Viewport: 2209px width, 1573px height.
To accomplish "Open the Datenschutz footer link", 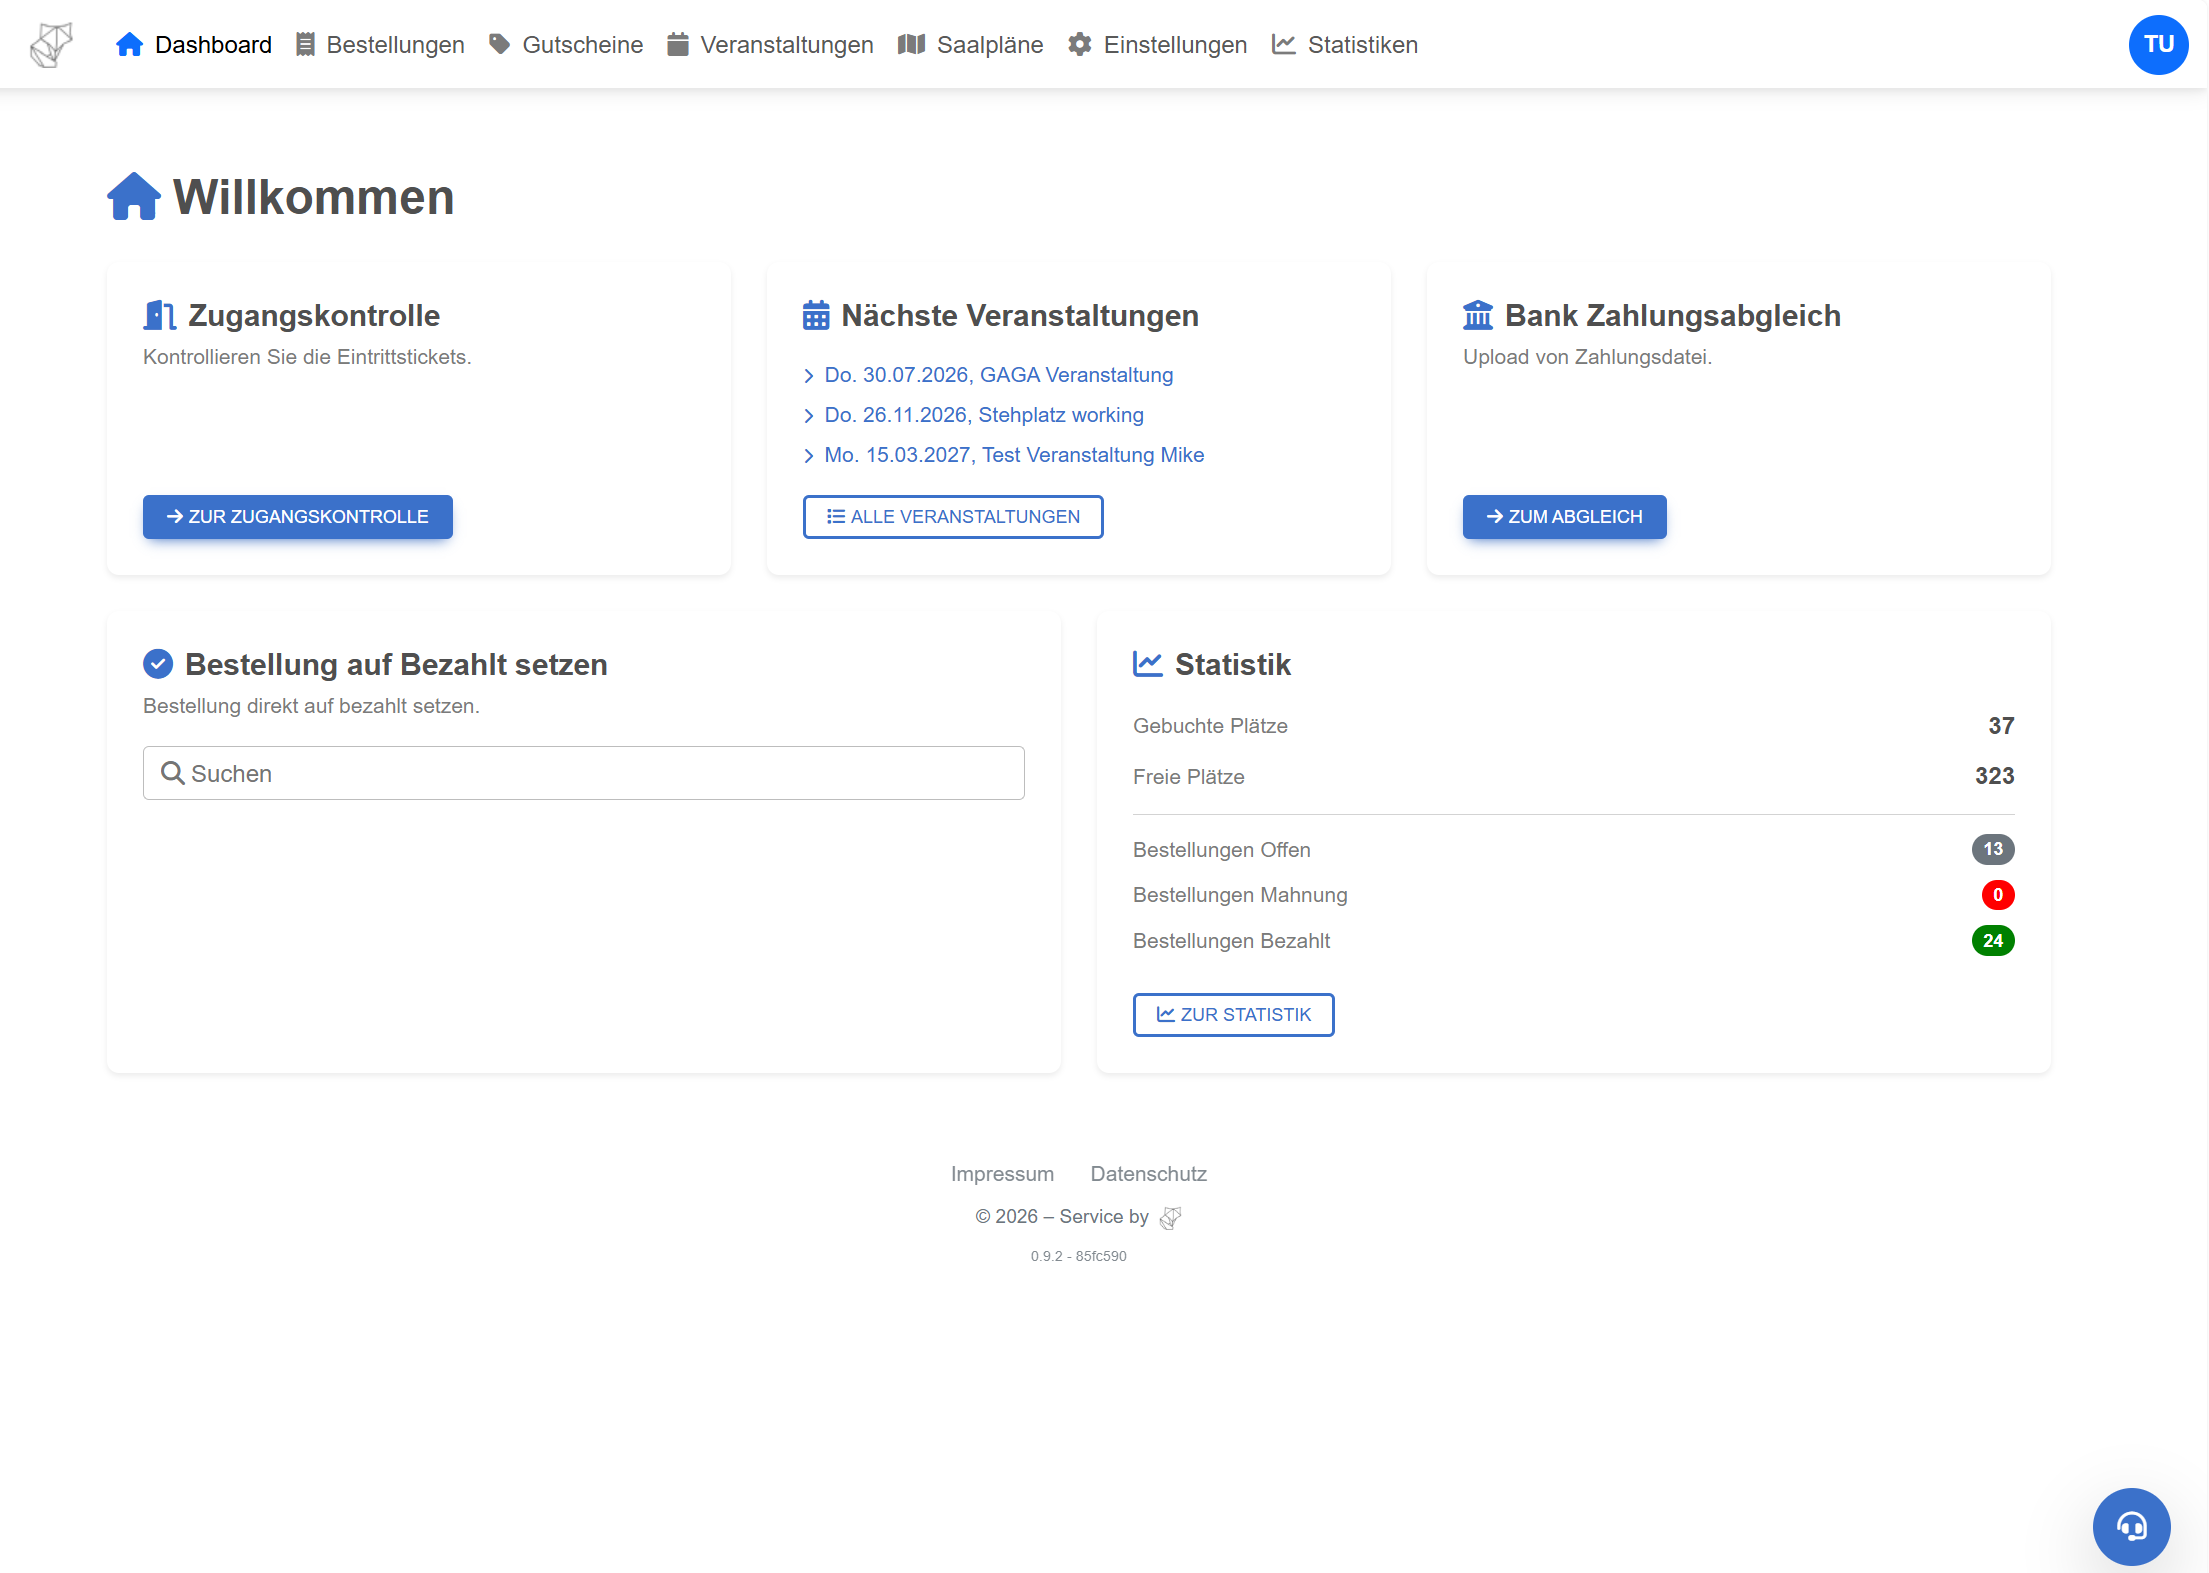I will coord(1149,1174).
